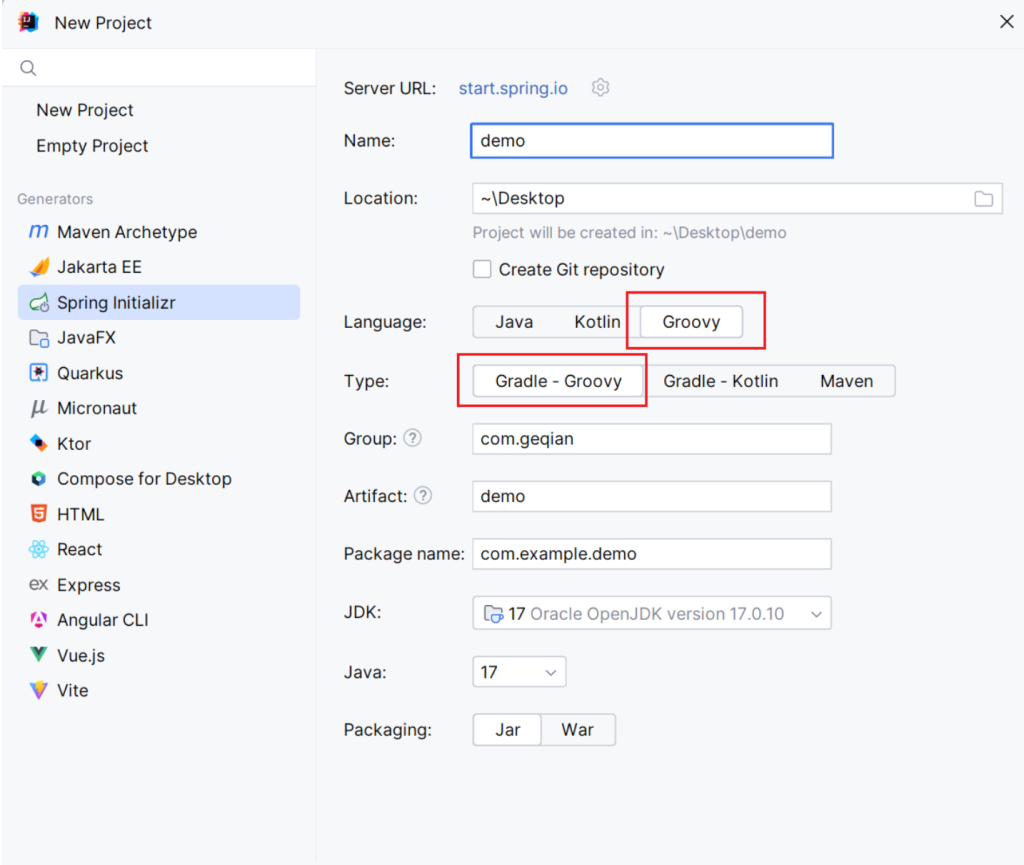Click the Maven Archetype generator icon
This screenshot has width=1024, height=865.
click(39, 232)
